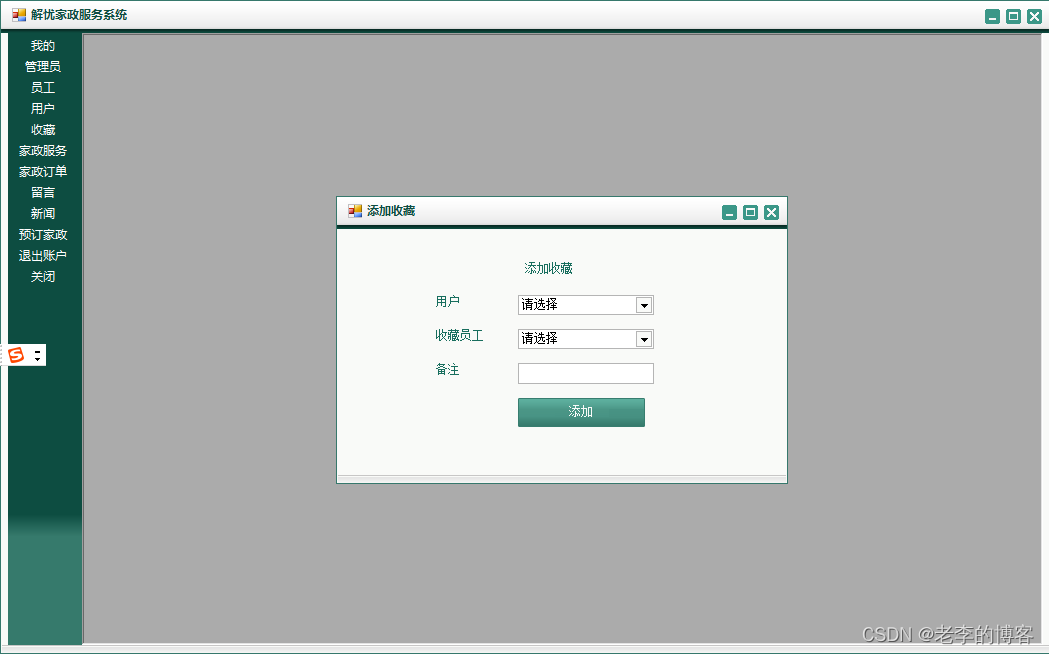Maximize the main application window
1049x654 pixels.
pos(1013,17)
